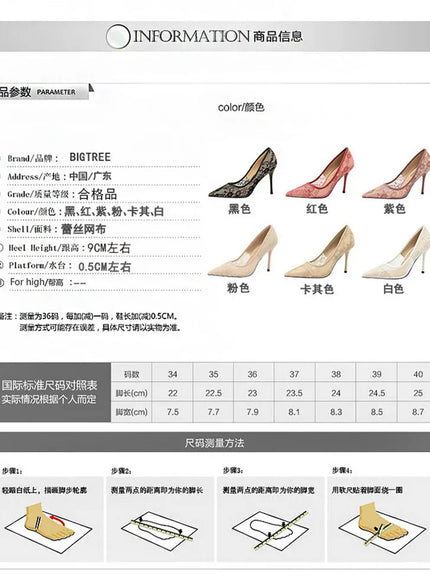Click the BIGTREE brand name

point(90,157)
